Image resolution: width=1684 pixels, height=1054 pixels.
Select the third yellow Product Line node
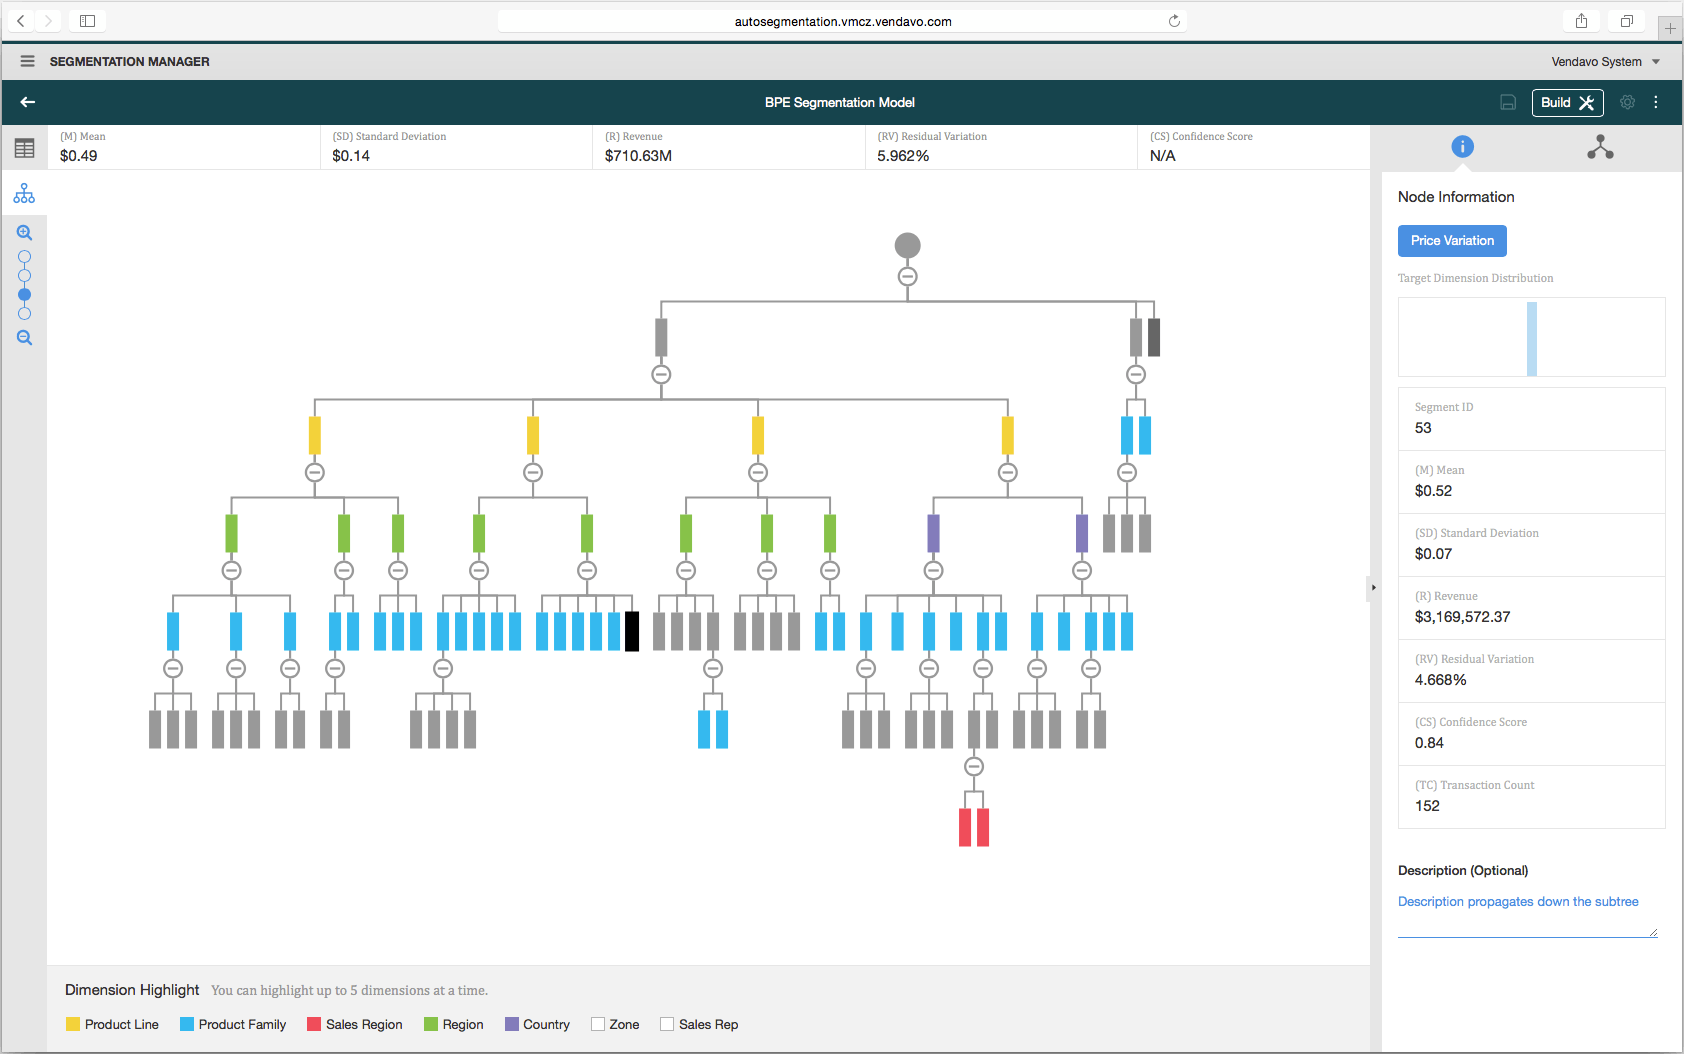(x=758, y=435)
